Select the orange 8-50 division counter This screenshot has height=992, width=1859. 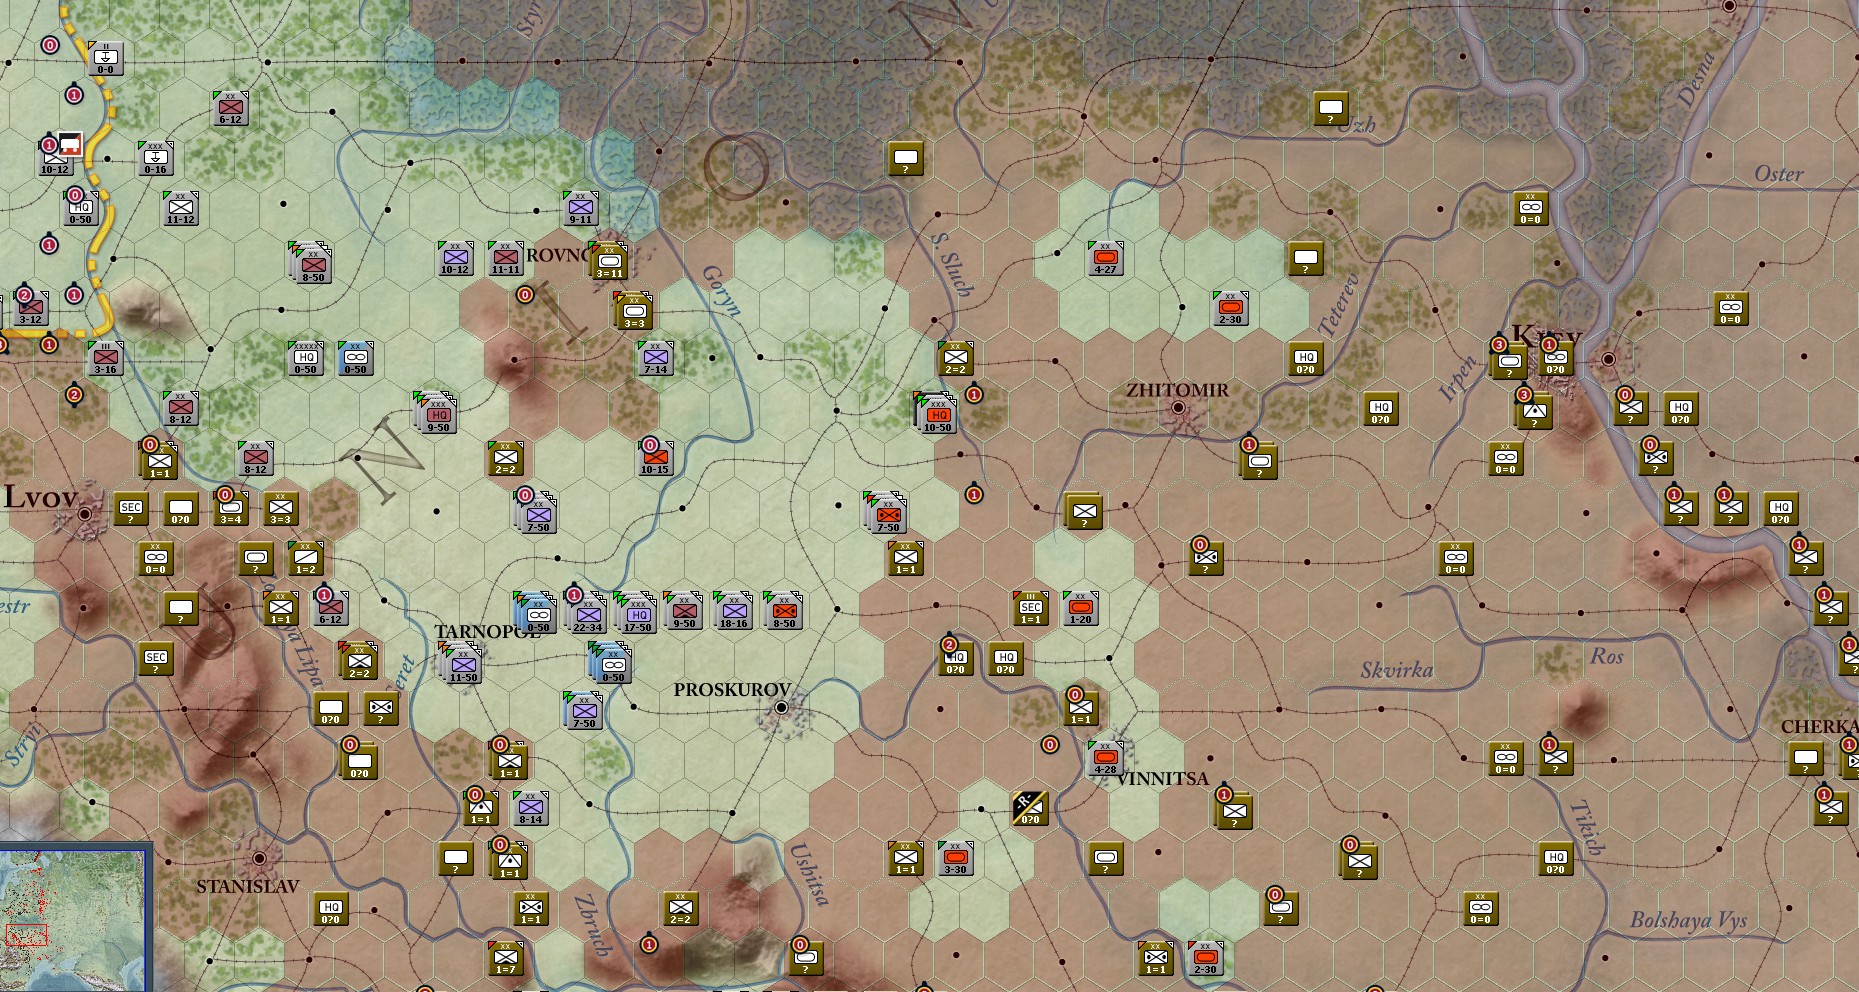(x=784, y=612)
